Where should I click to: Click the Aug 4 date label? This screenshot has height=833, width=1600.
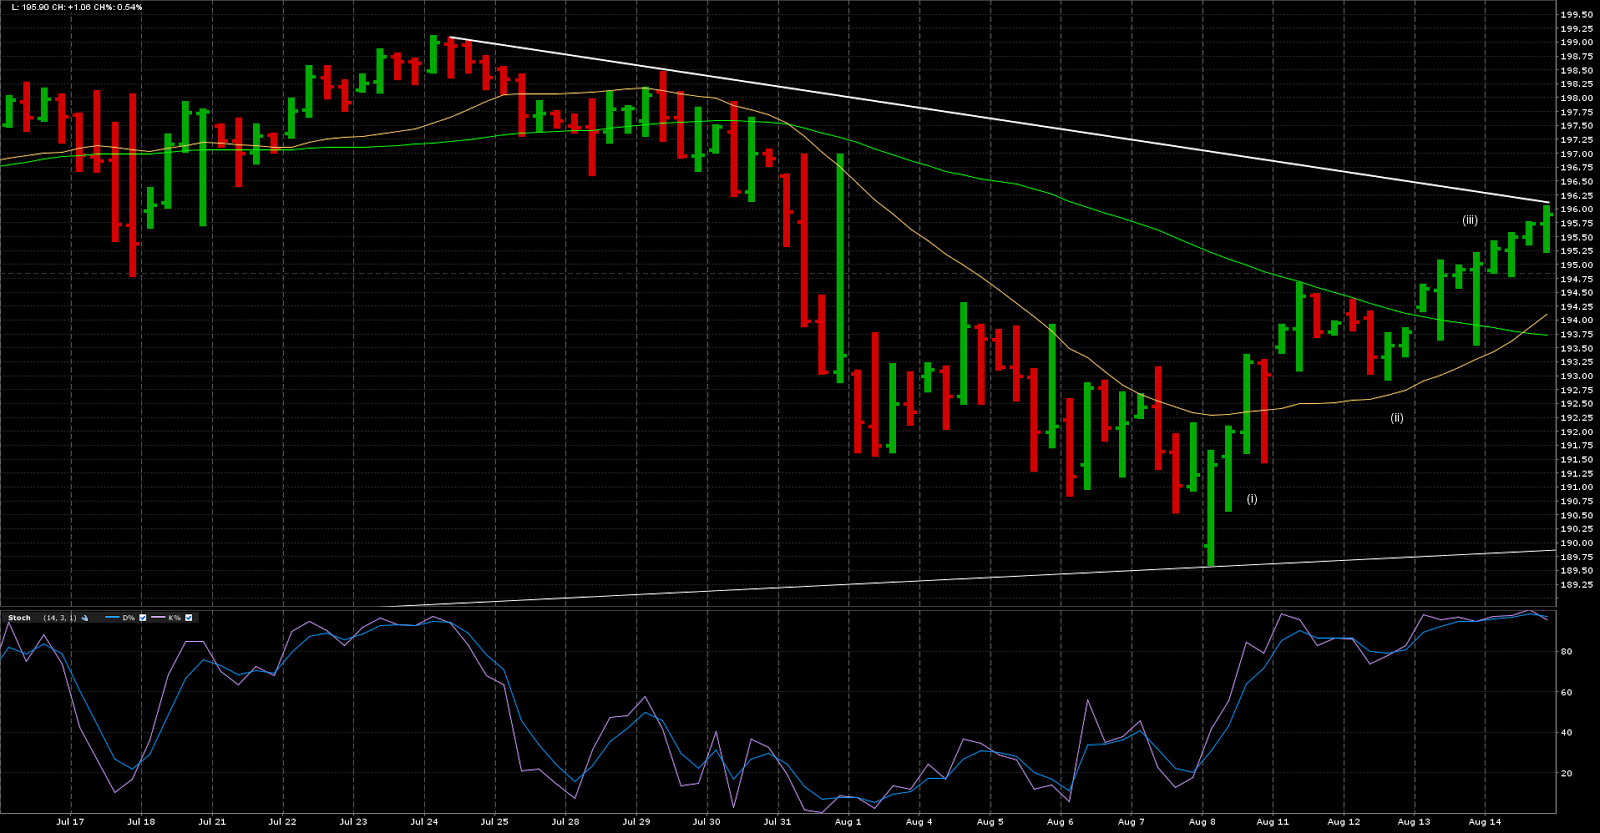pos(919,822)
